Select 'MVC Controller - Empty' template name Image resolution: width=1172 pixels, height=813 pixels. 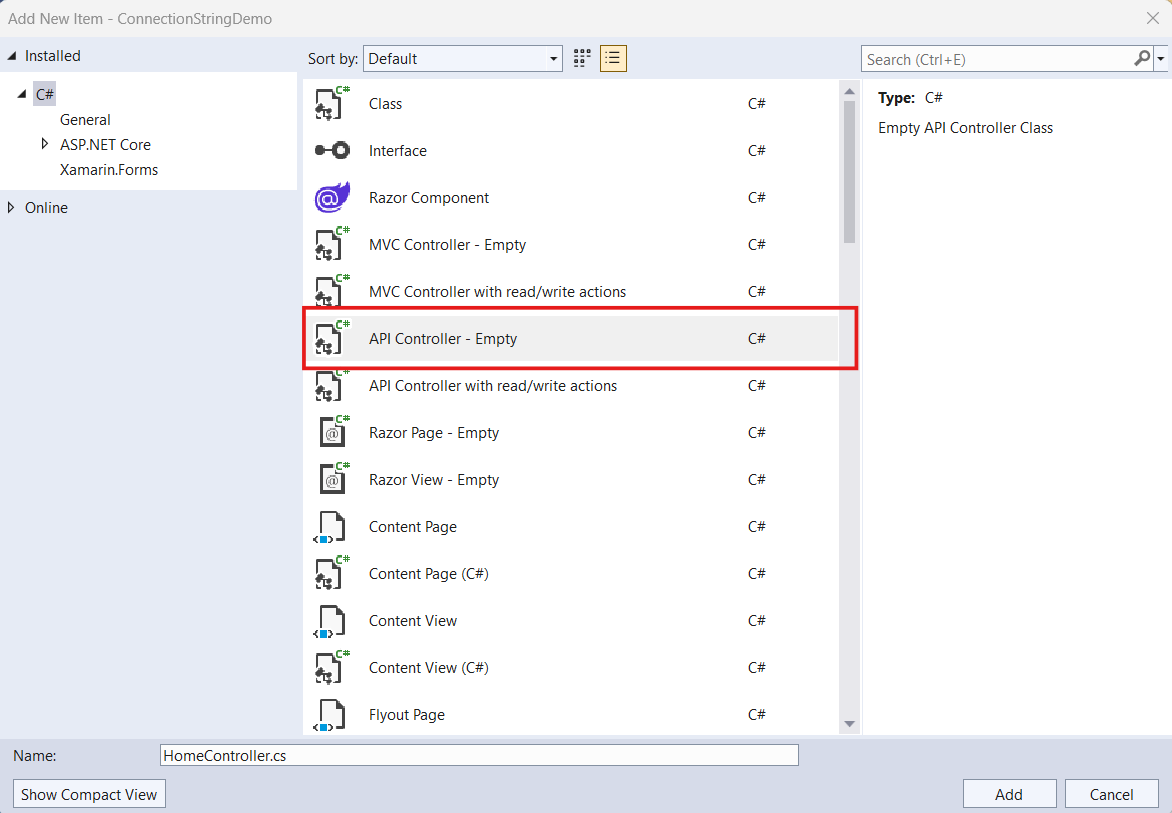click(x=447, y=245)
